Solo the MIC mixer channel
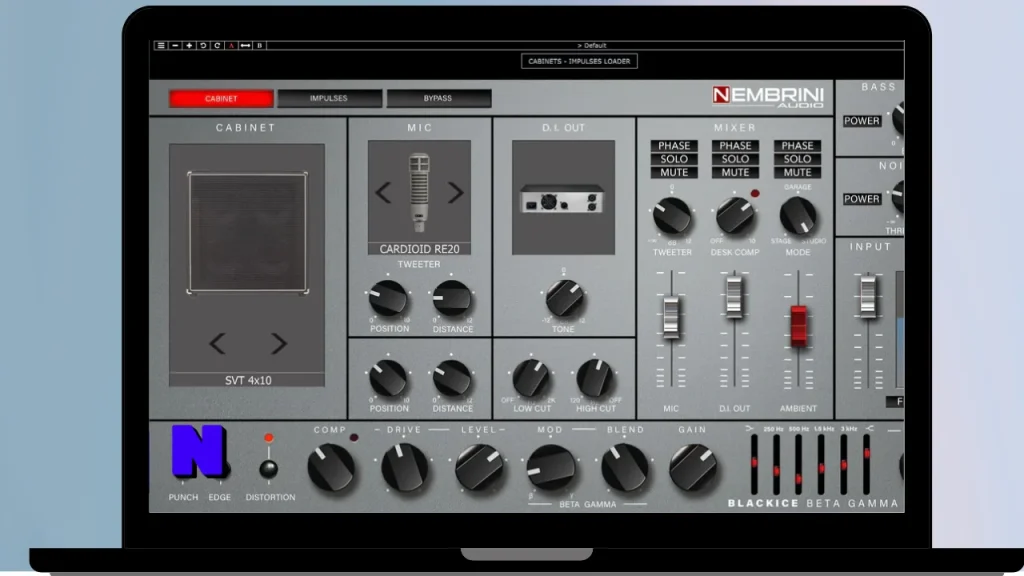Viewport: 1024px width, 576px height. point(674,159)
